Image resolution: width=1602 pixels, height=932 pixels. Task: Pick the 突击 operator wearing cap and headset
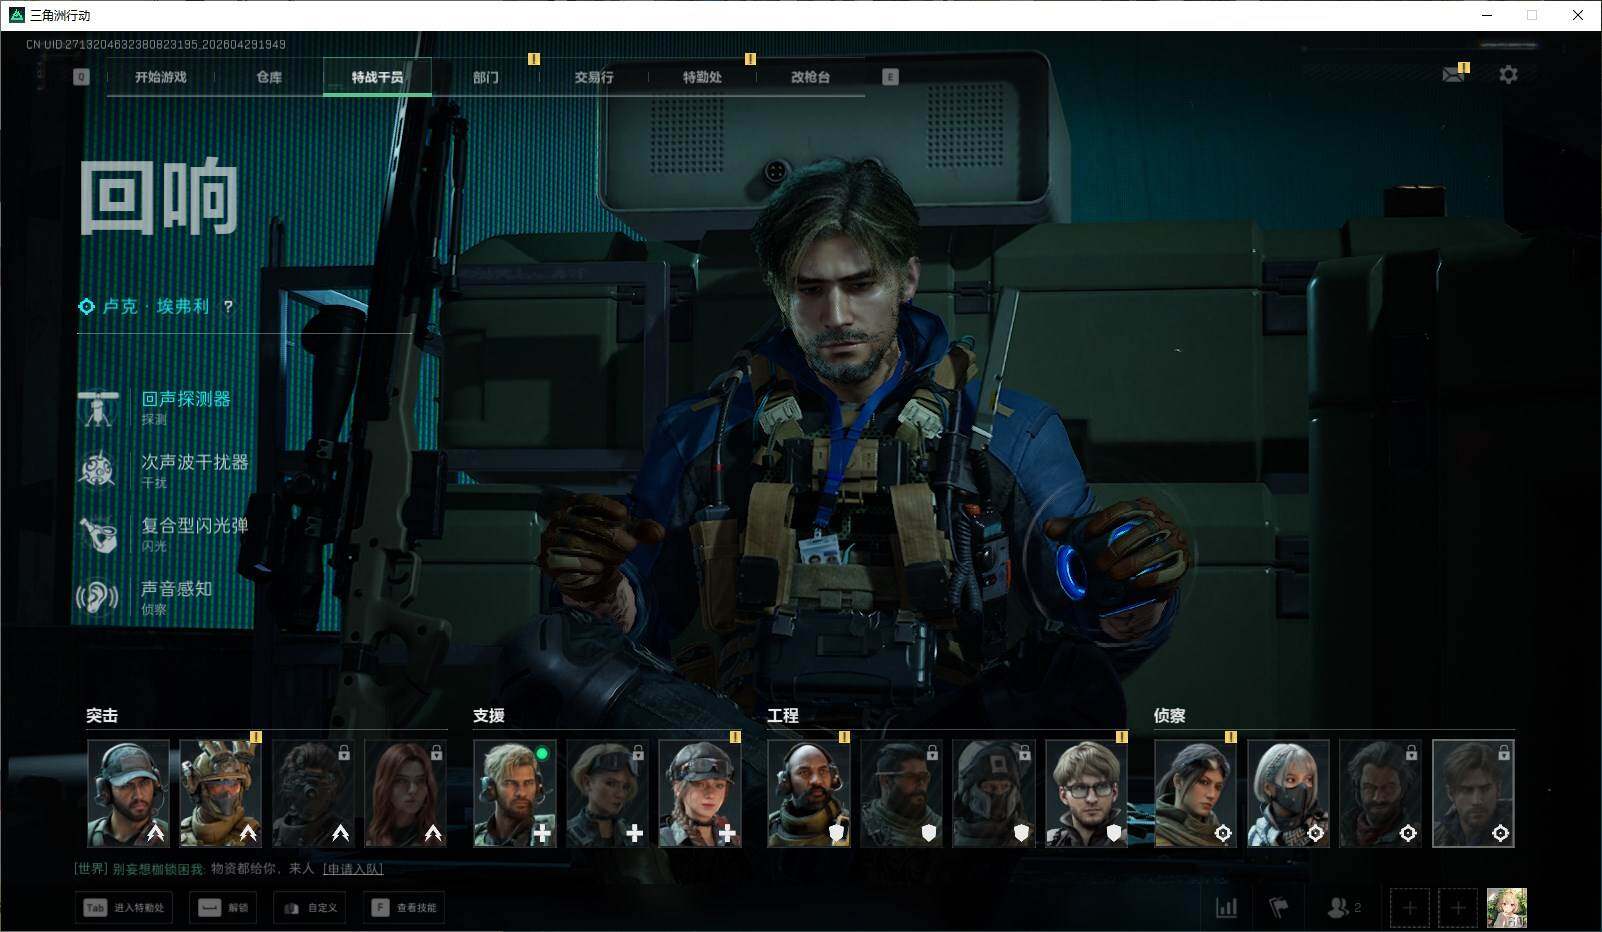[128, 793]
